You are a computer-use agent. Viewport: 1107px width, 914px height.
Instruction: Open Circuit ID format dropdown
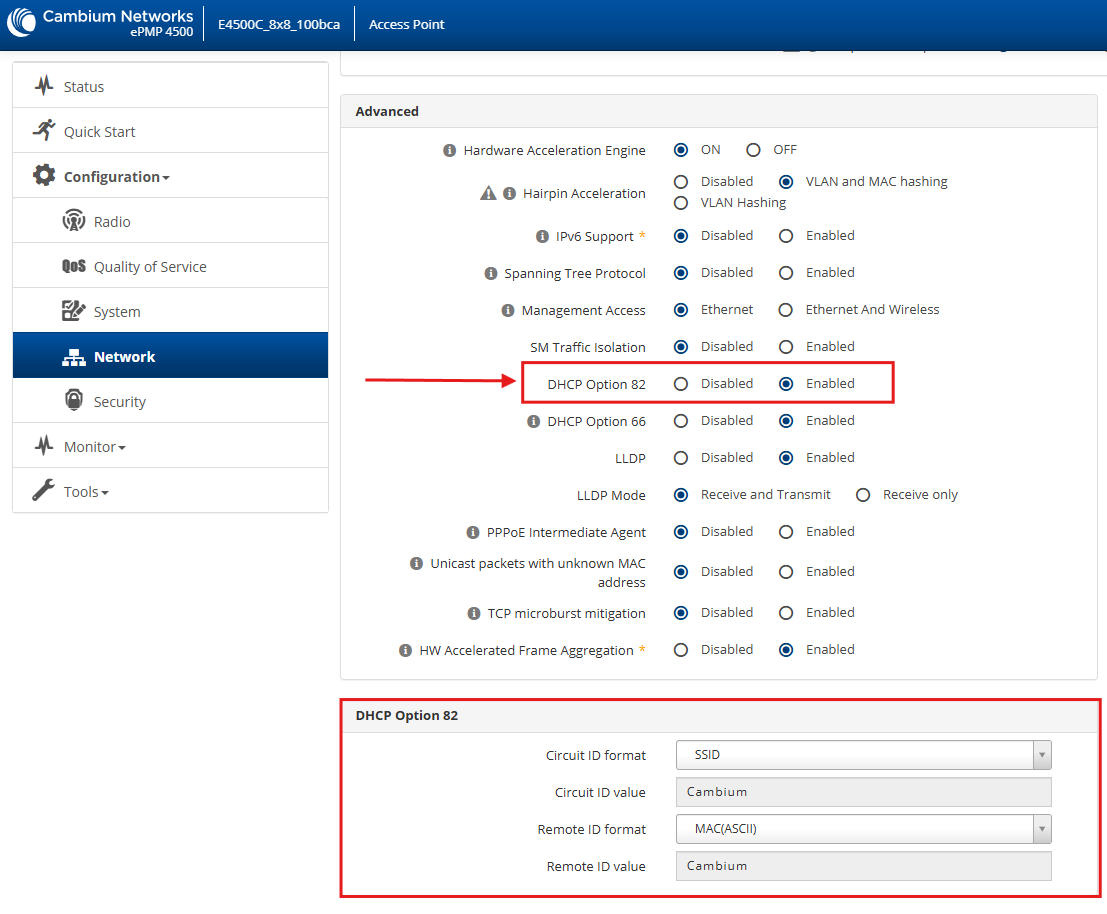[x=863, y=754]
